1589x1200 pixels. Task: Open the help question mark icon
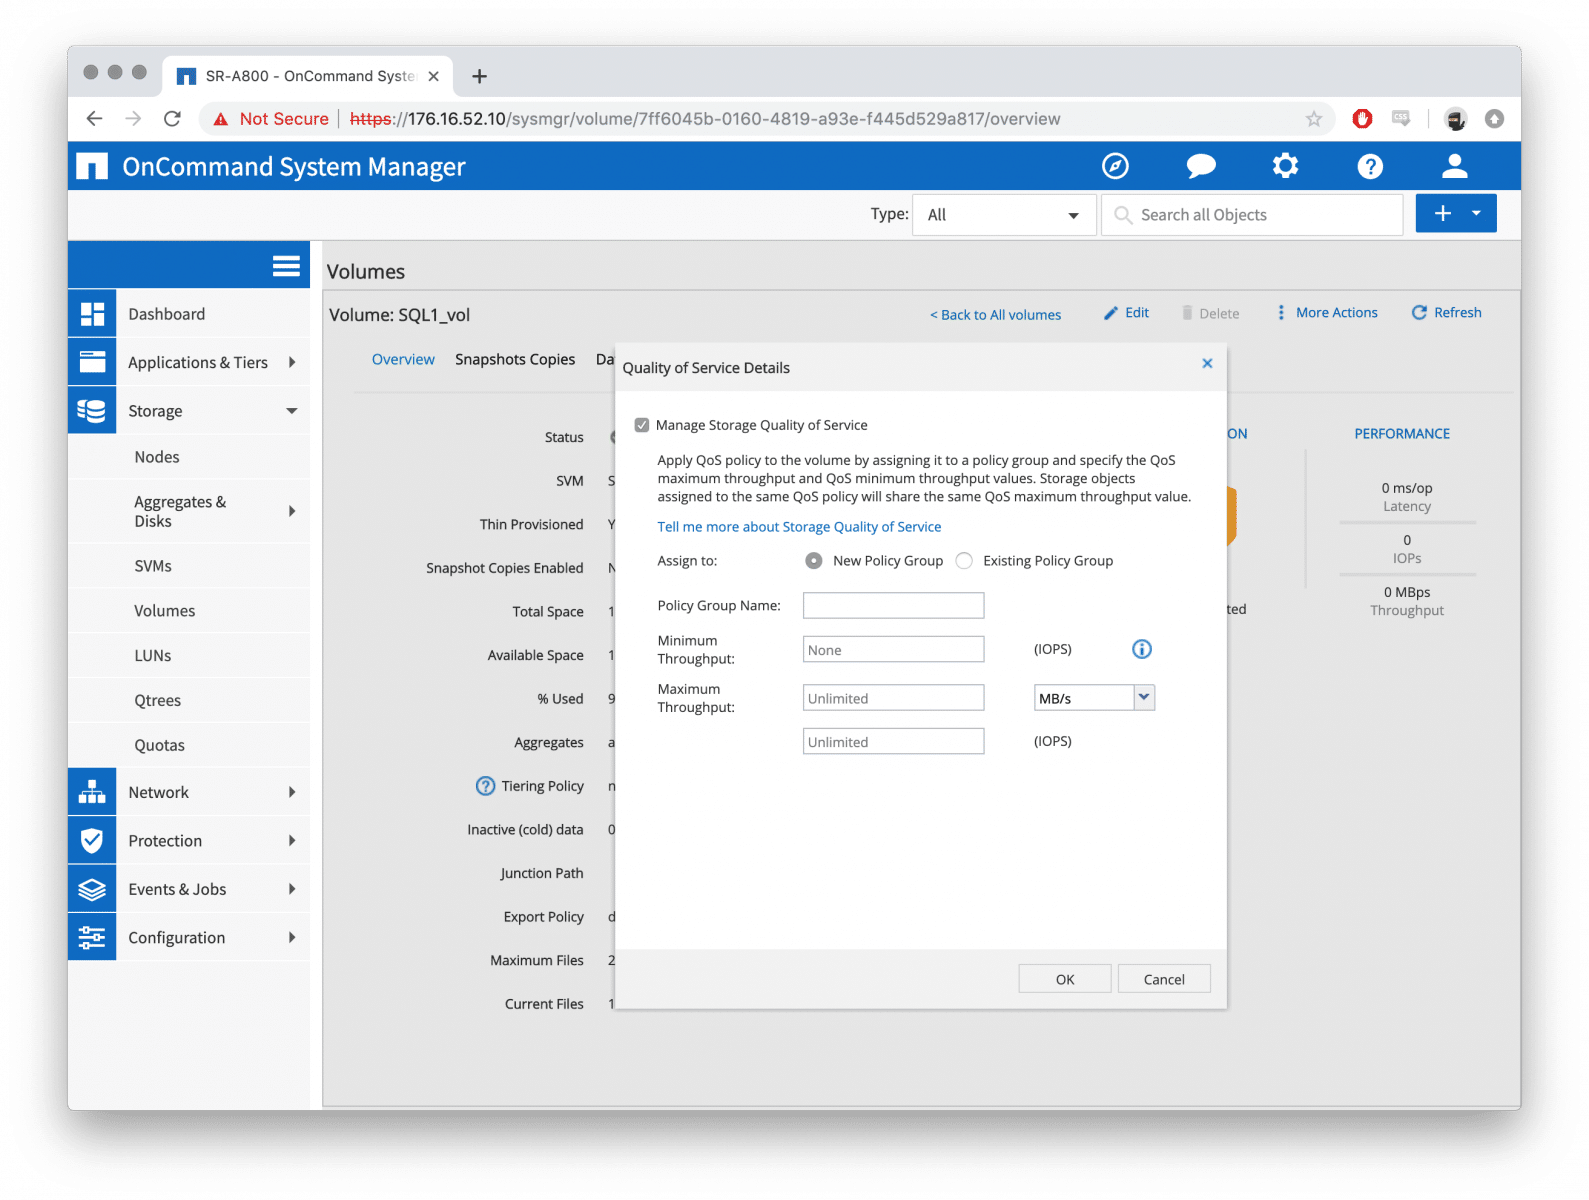1370,166
